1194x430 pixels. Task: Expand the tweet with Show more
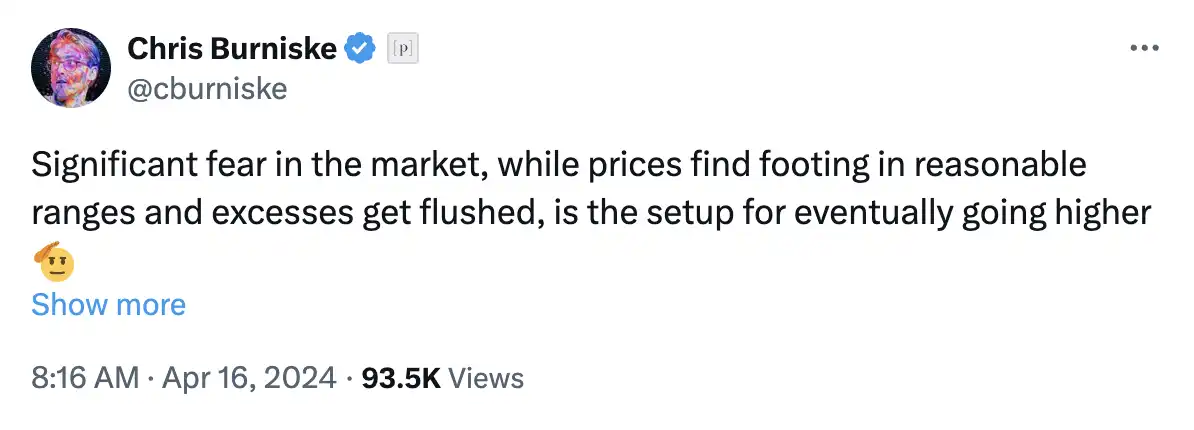point(108,304)
